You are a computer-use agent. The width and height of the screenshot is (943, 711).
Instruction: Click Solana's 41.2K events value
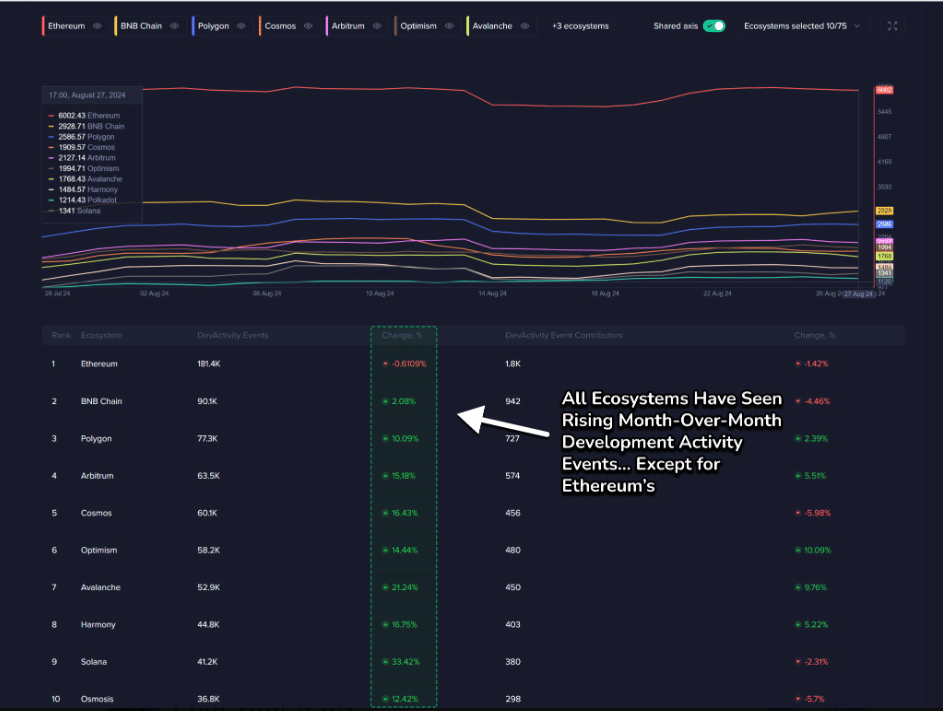click(x=207, y=662)
